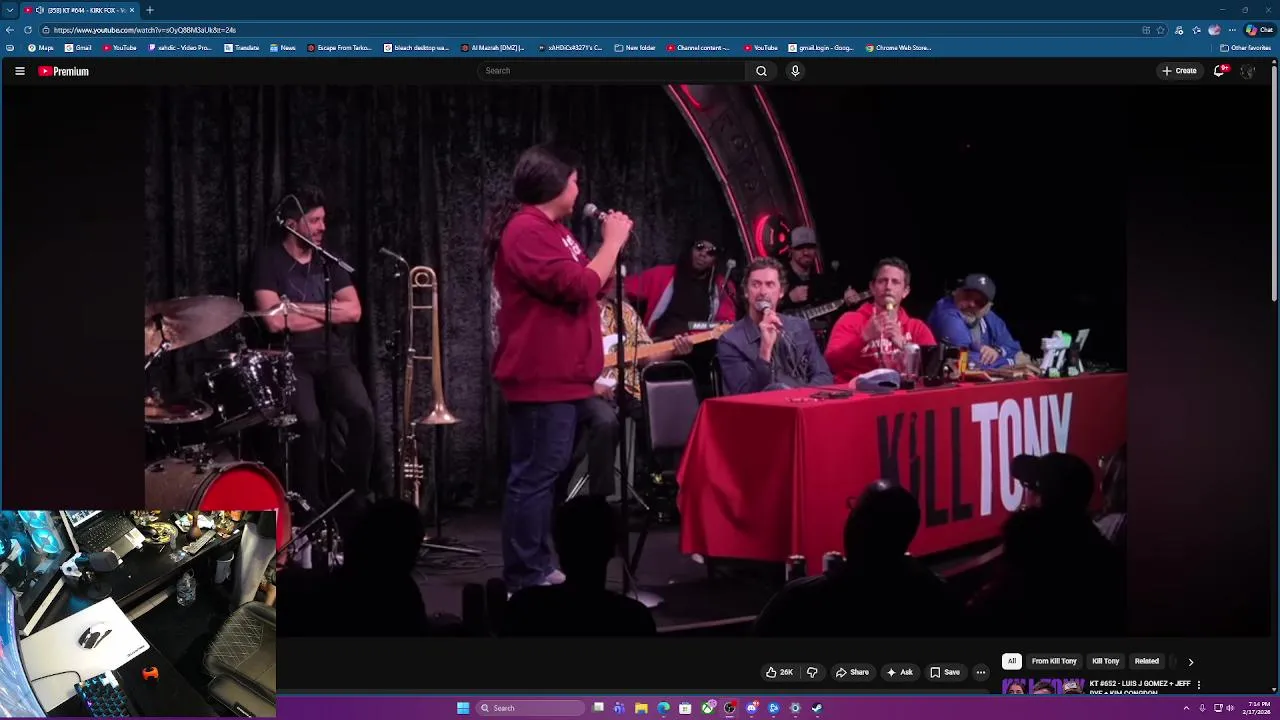Image resolution: width=1280 pixels, height=720 pixels.
Task: Reload the page with refresh icon
Action: 28,30
